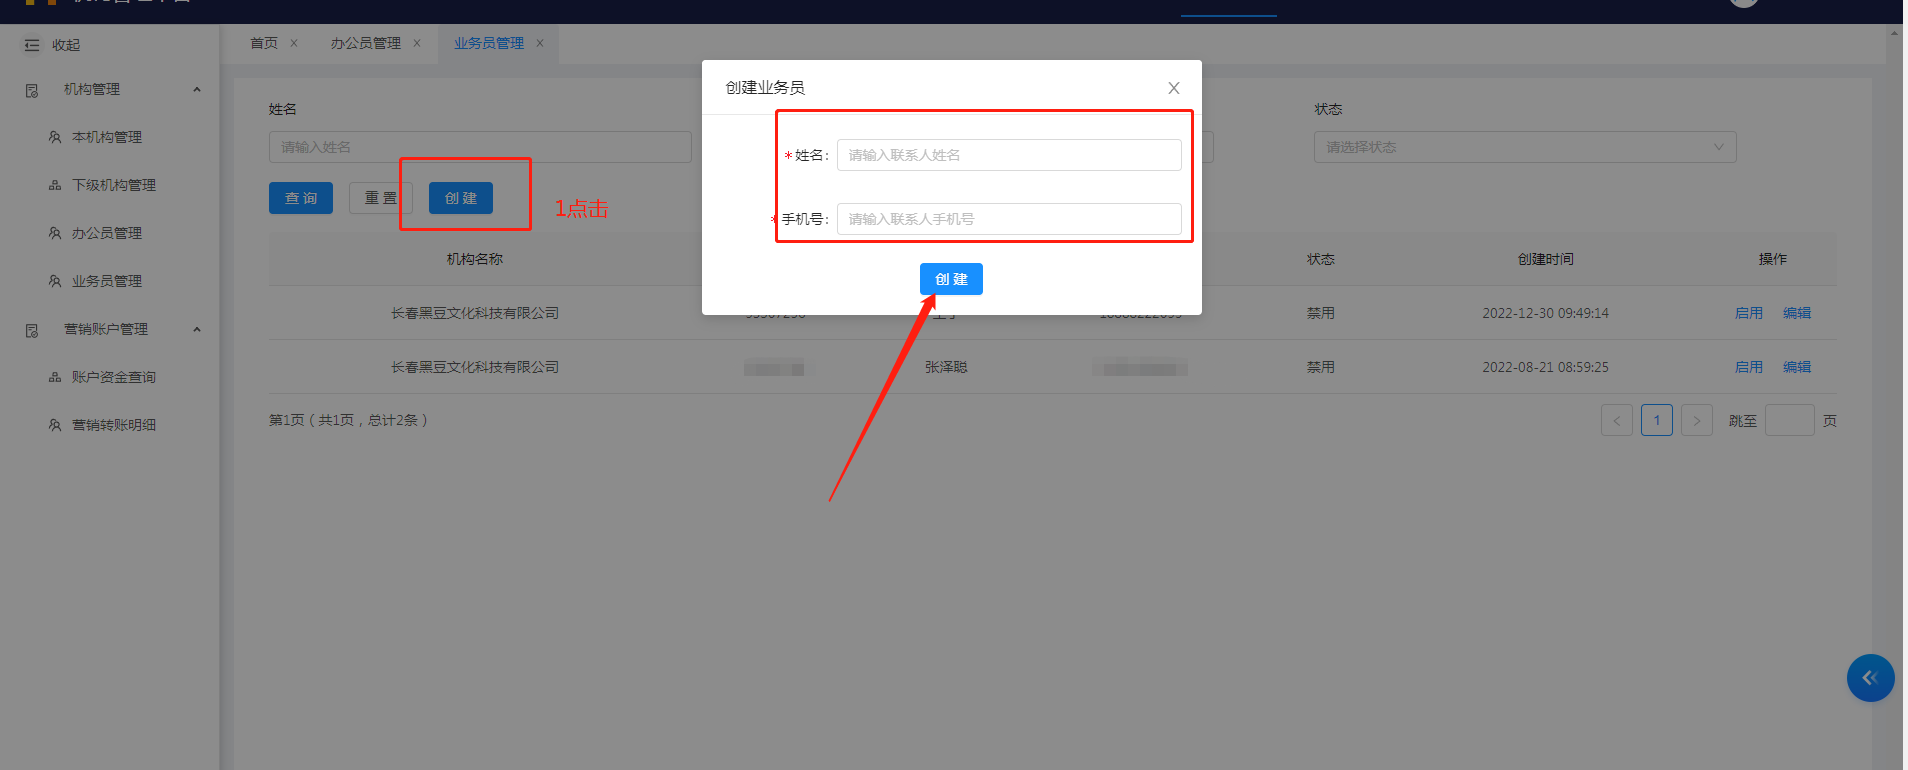
Task: Click 禁用 status in the 张泽聪 row
Action: pyautogui.click(x=1321, y=367)
